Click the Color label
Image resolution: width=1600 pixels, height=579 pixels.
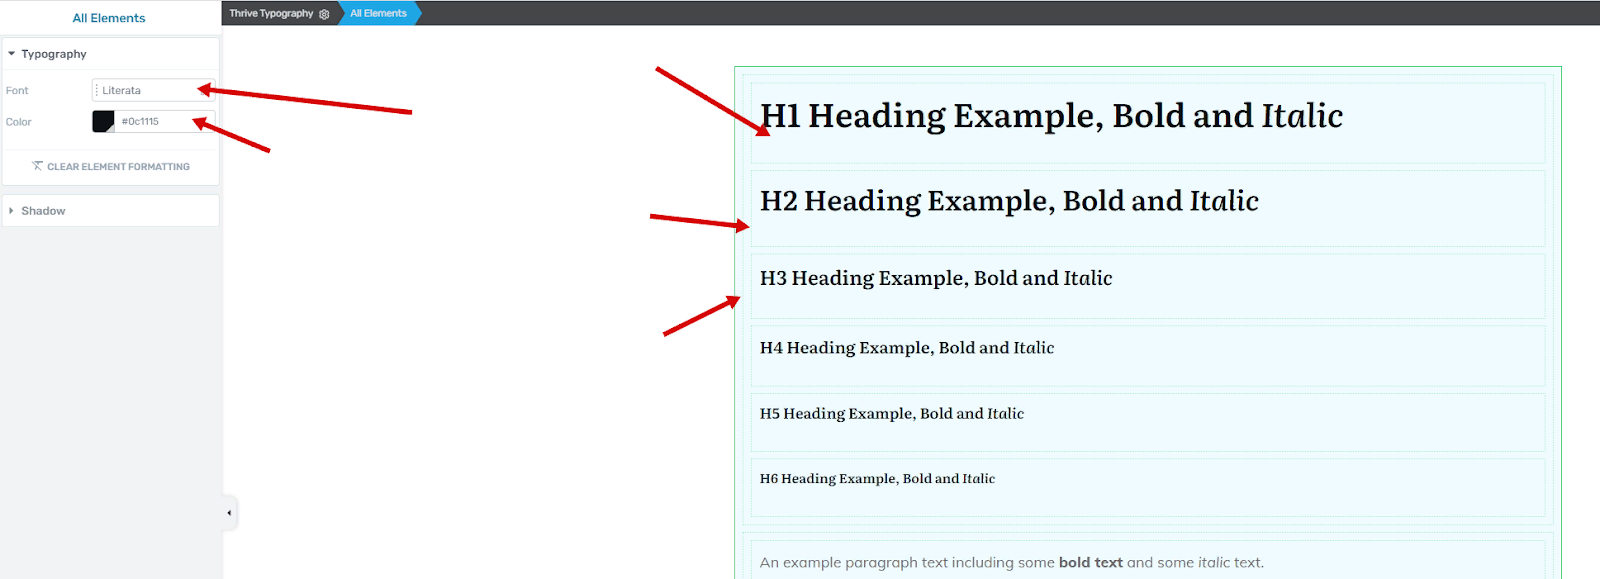19,122
